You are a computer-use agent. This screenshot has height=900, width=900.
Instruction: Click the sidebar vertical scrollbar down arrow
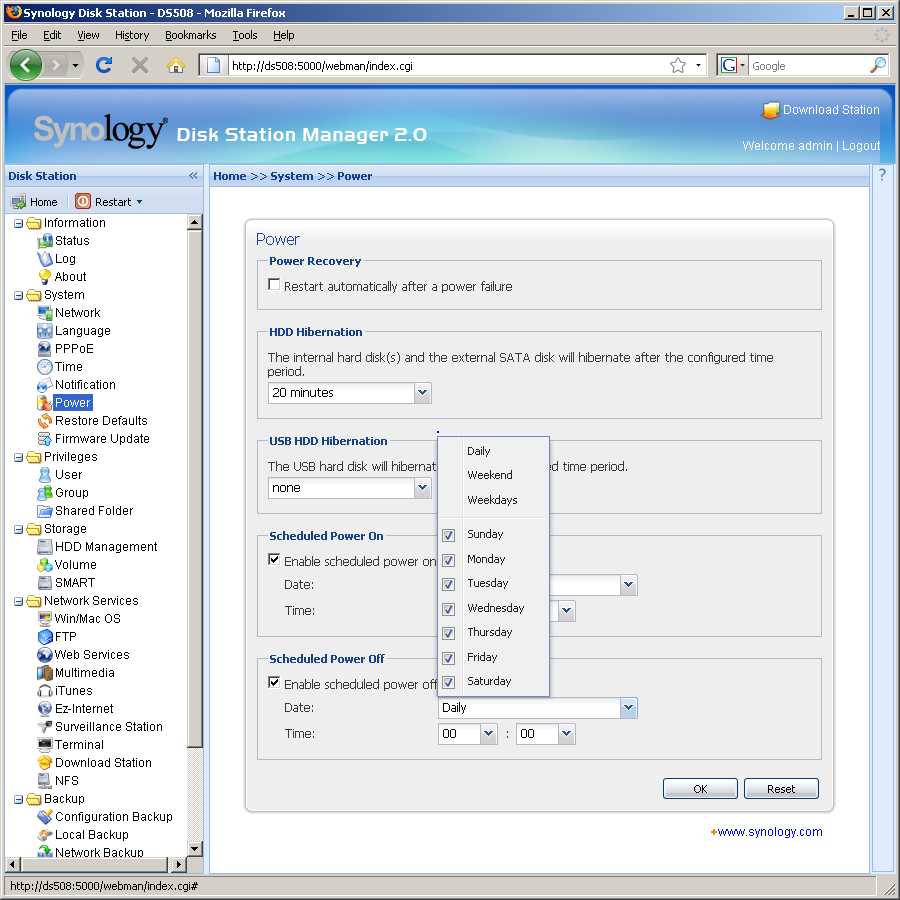(x=195, y=848)
